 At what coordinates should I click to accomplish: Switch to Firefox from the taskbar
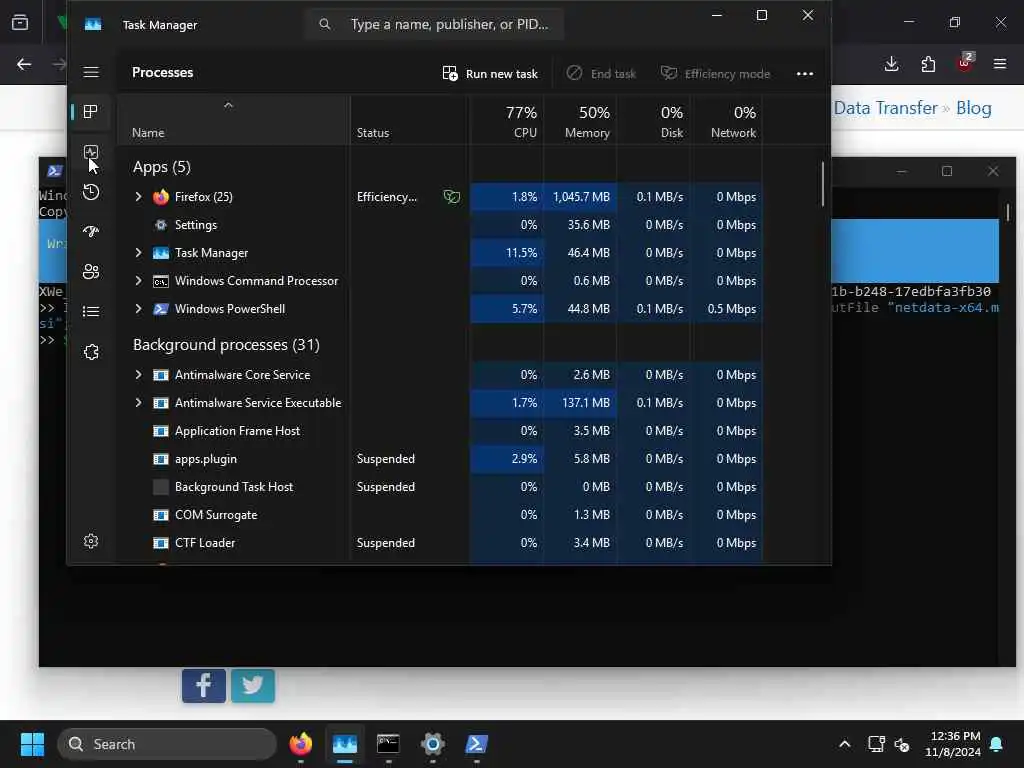click(x=300, y=744)
